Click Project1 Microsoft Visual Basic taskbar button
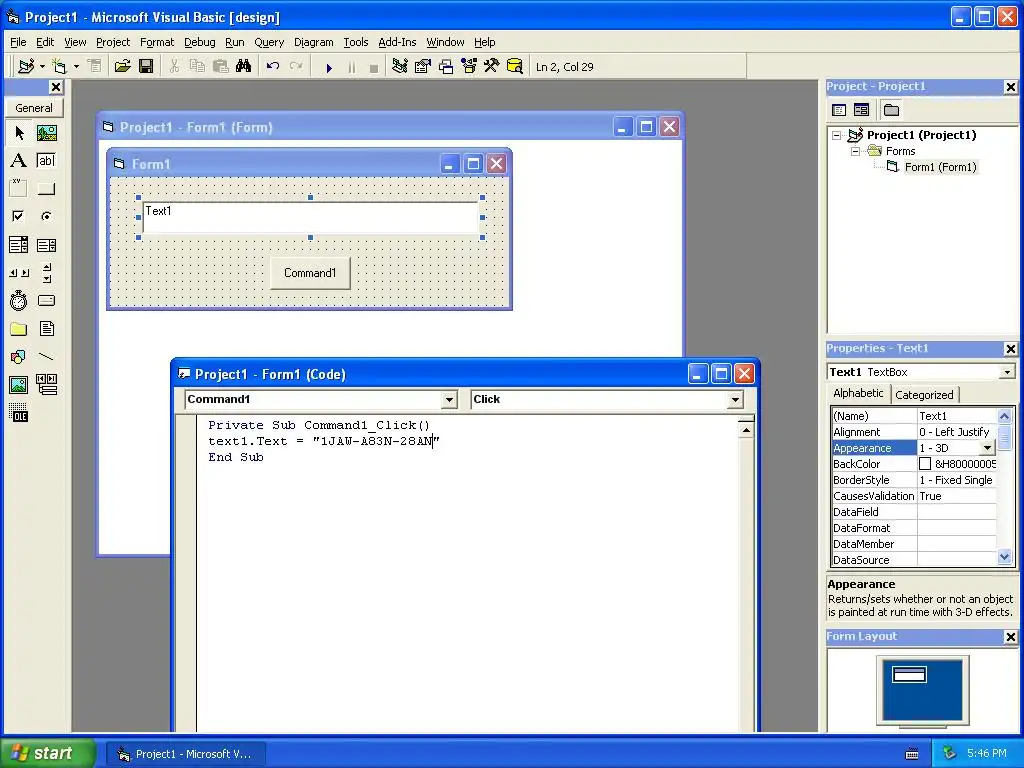Viewport: 1024px width, 768px height. [x=186, y=754]
